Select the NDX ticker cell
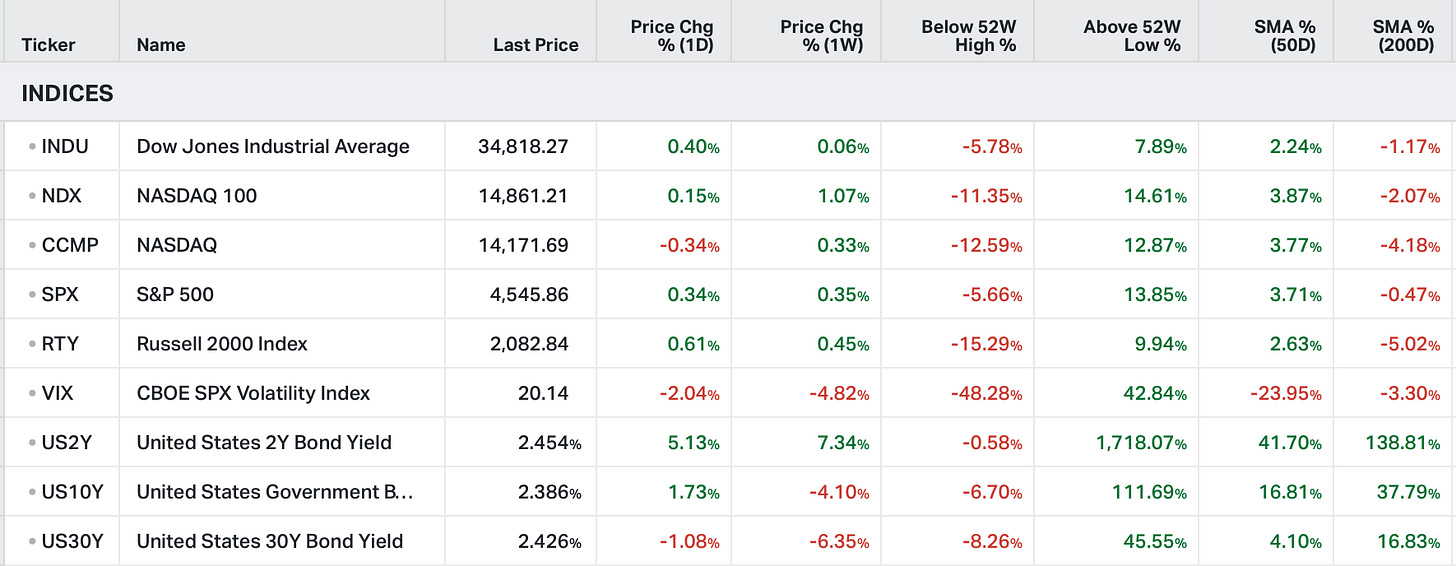This screenshot has height=566, width=1456. coord(61,196)
